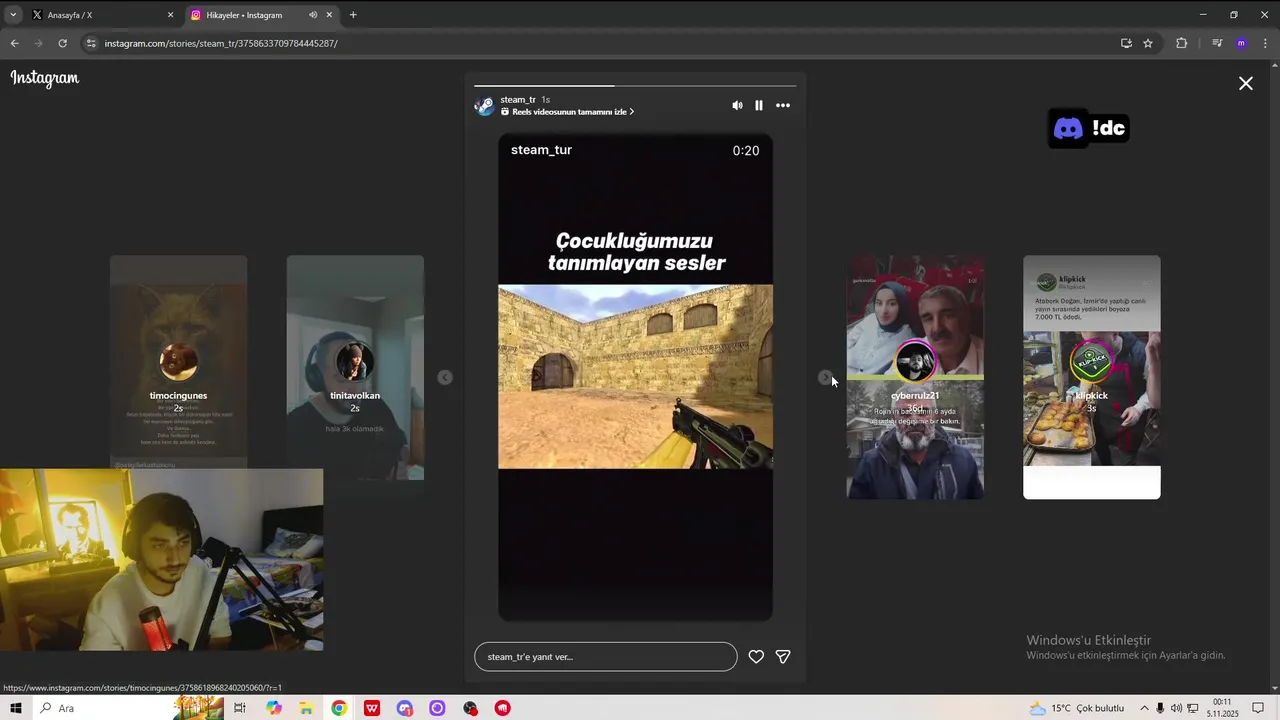Open the notification center icon
1280x720 pixels.
click(x=1258, y=708)
